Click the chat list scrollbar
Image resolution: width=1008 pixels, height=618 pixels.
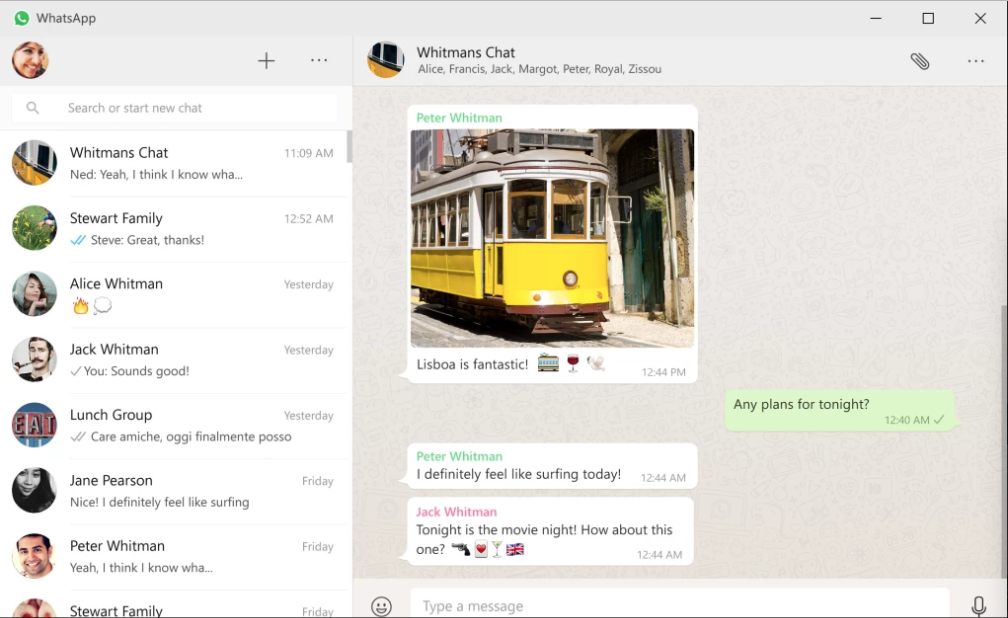(349, 147)
